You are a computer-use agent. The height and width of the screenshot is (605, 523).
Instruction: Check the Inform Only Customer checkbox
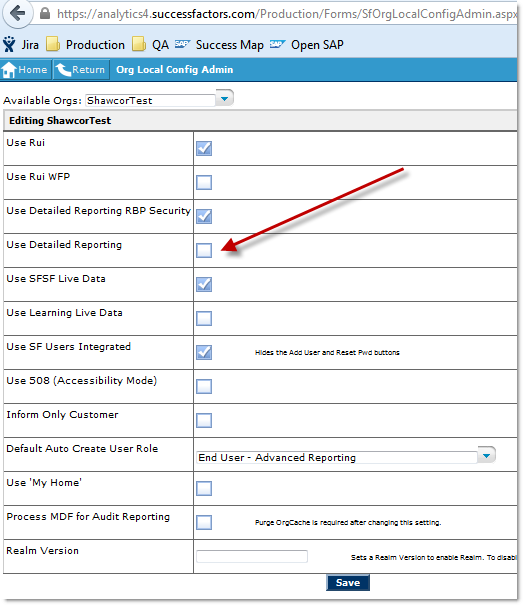pyautogui.click(x=204, y=420)
